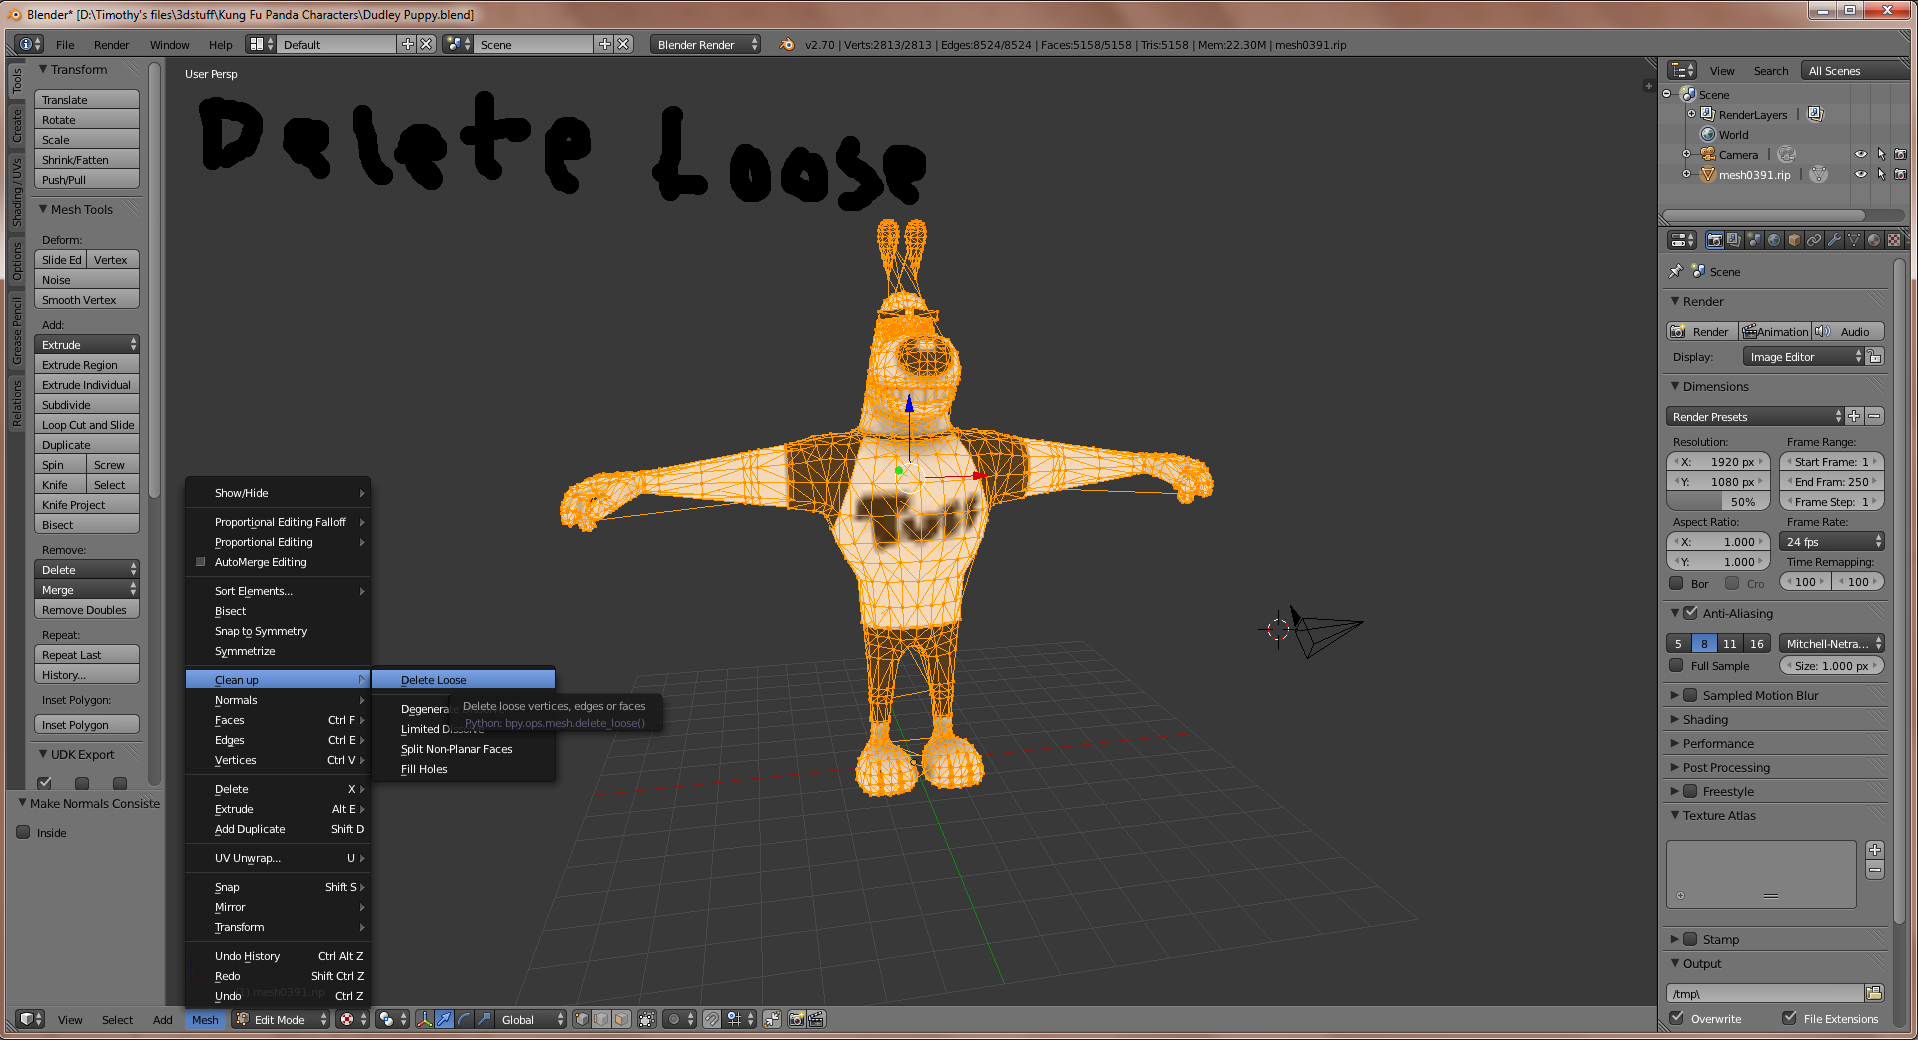
Task: Toggle selectability arrow for Camera
Action: pyautogui.click(x=1881, y=154)
